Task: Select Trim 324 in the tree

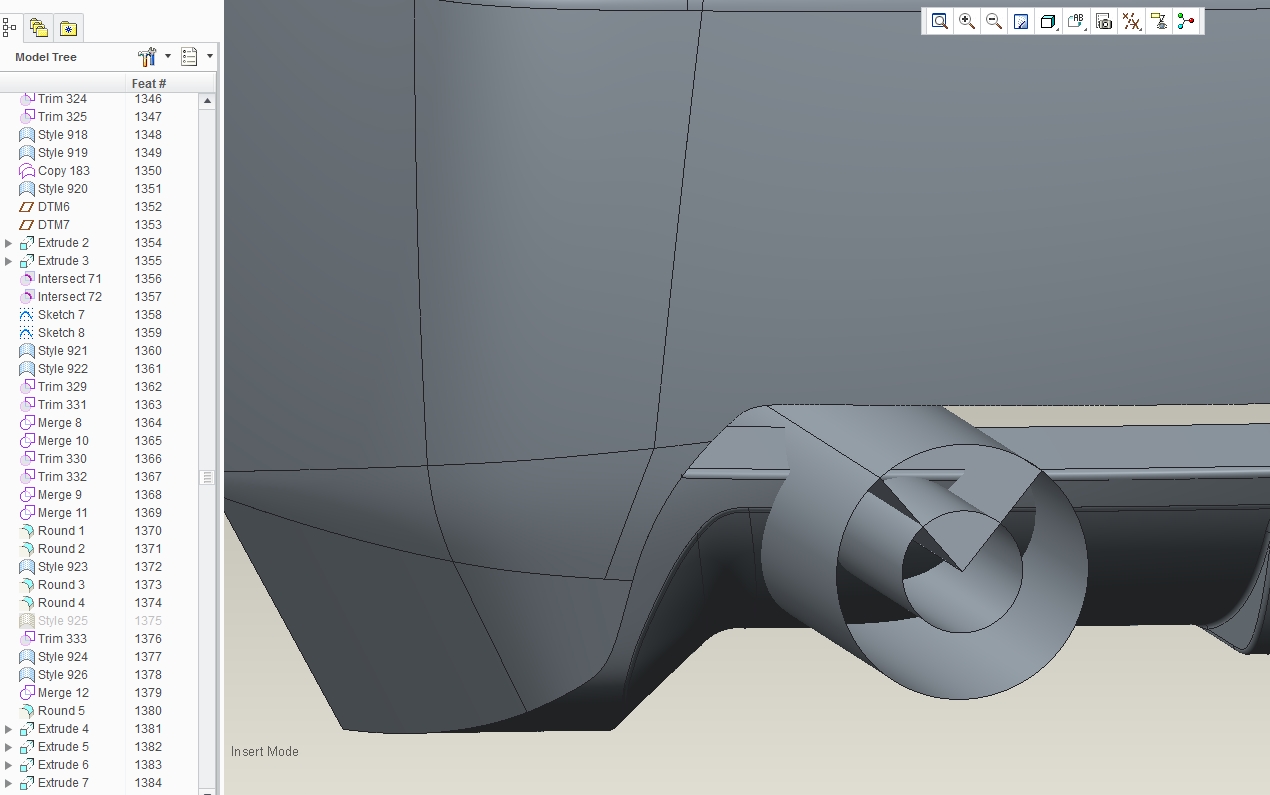Action: (62, 99)
